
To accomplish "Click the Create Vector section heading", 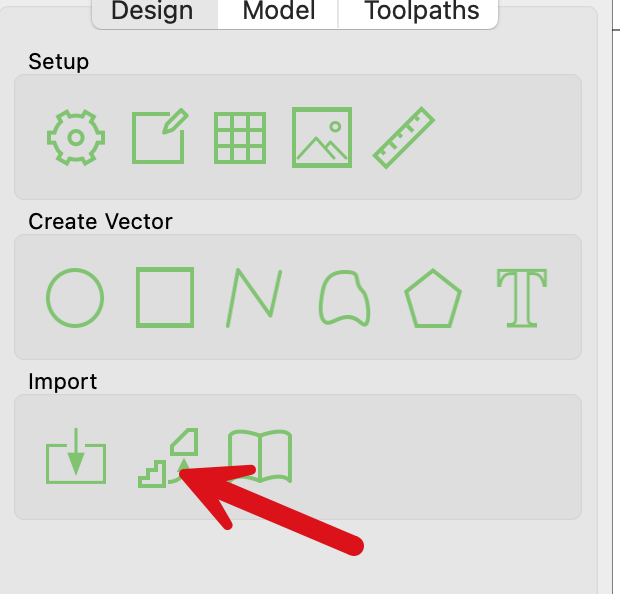I will (100, 221).
